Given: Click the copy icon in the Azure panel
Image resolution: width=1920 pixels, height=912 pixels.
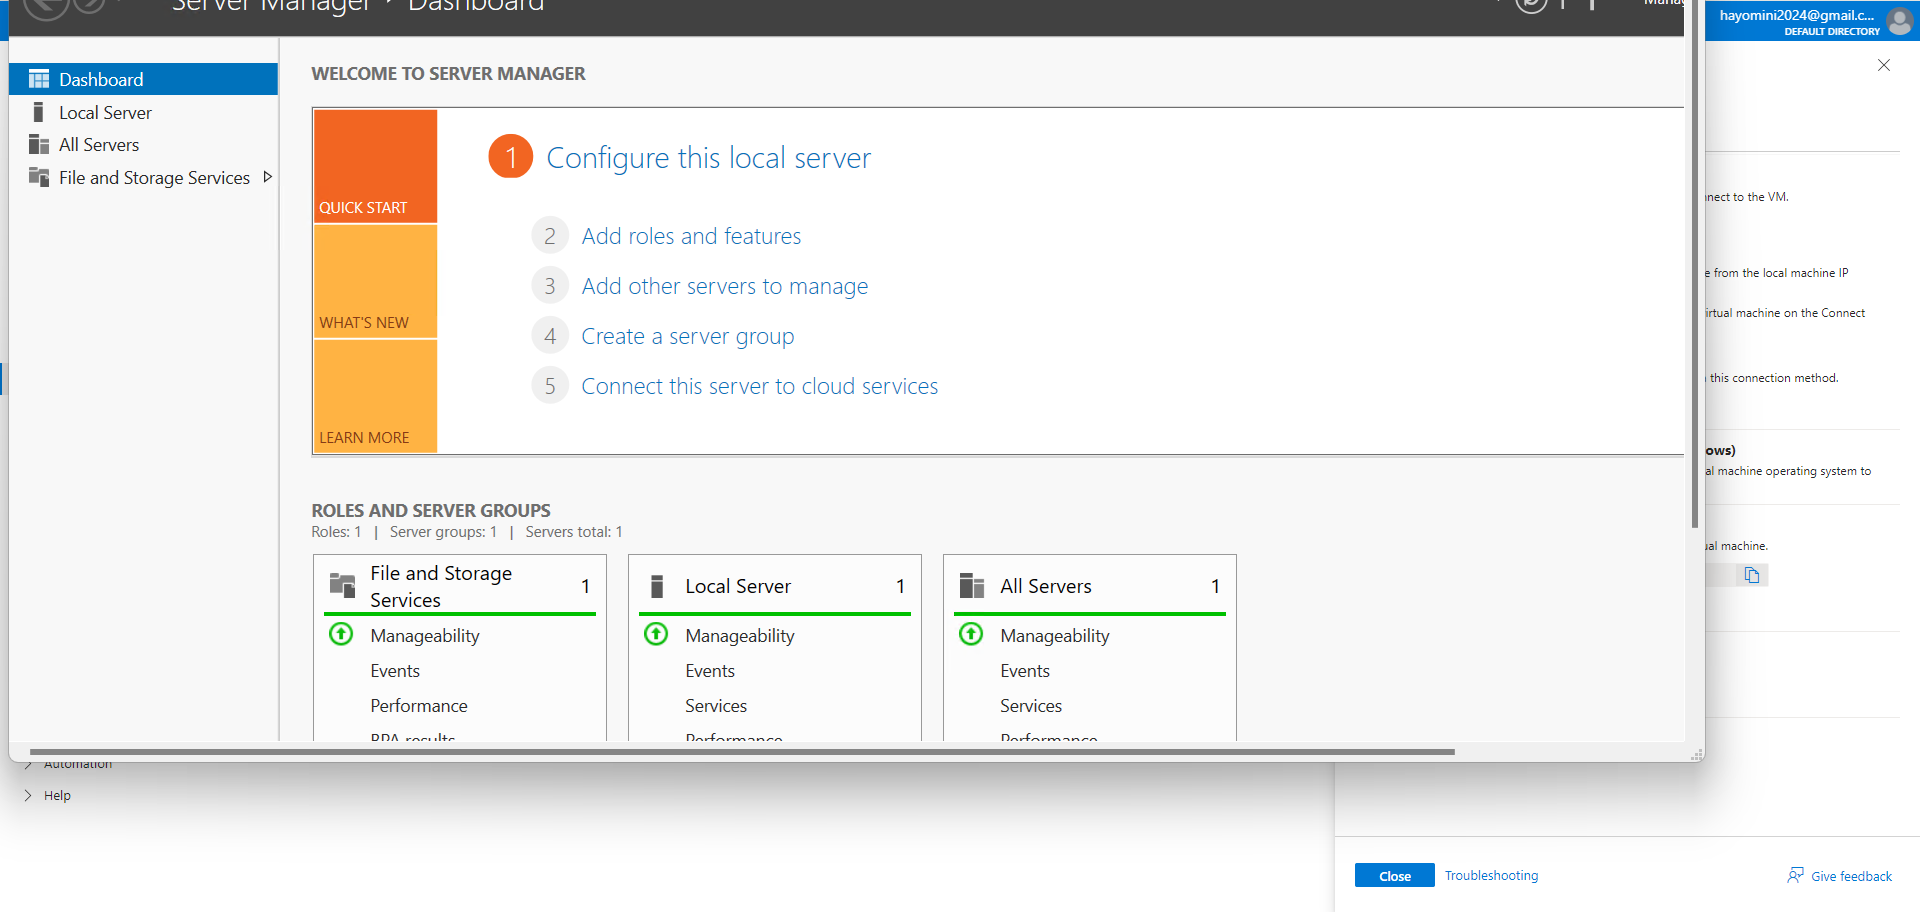Looking at the screenshot, I should click(1751, 575).
